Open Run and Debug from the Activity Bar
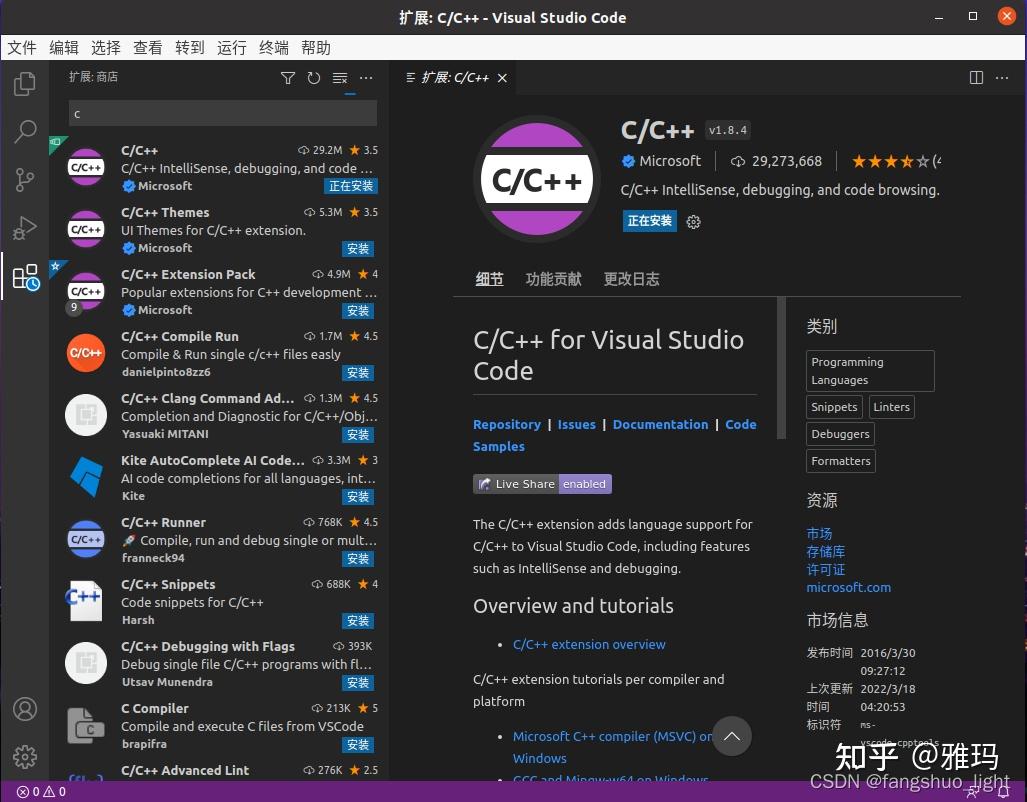Viewport: 1027px width, 802px height. (25, 228)
